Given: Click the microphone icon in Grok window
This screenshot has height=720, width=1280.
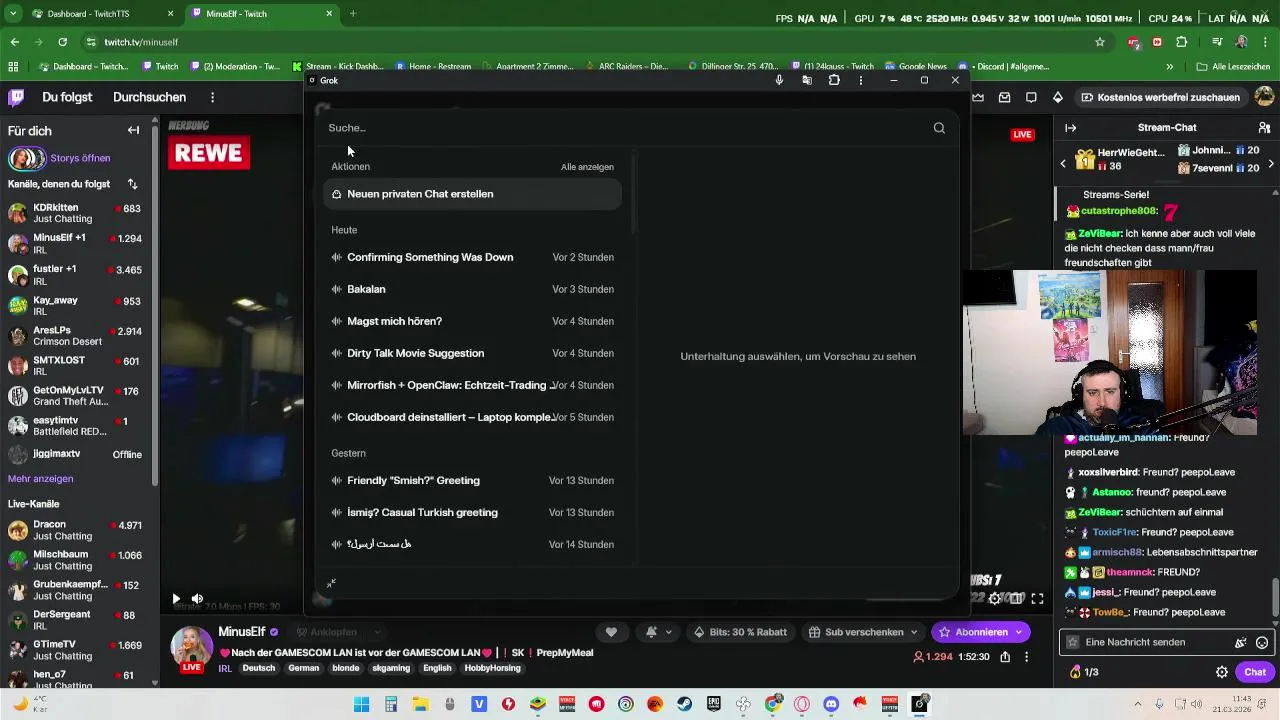Looking at the screenshot, I should (x=779, y=80).
